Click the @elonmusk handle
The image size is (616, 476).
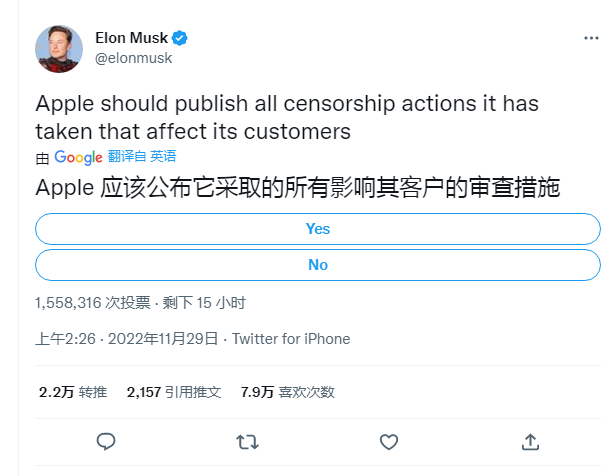point(133,58)
